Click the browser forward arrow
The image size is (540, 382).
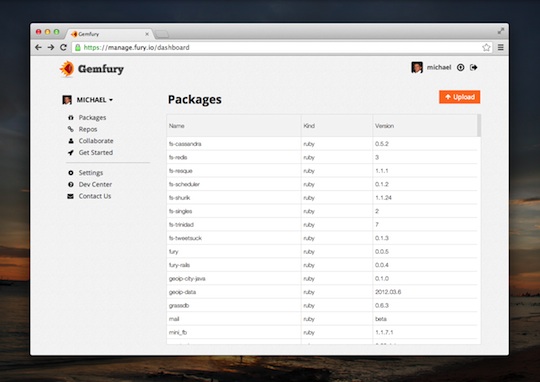pyautogui.click(x=51, y=48)
